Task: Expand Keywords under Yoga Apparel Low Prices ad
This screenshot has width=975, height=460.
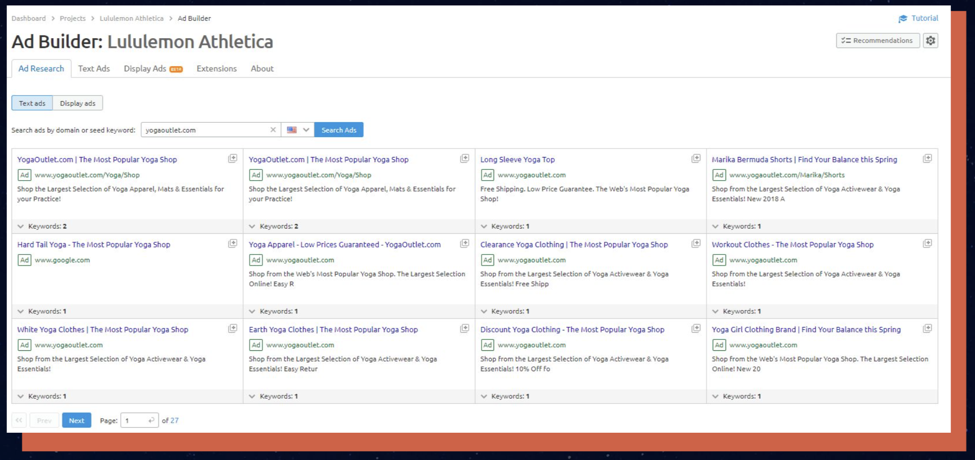Action: tap(274, 311)
